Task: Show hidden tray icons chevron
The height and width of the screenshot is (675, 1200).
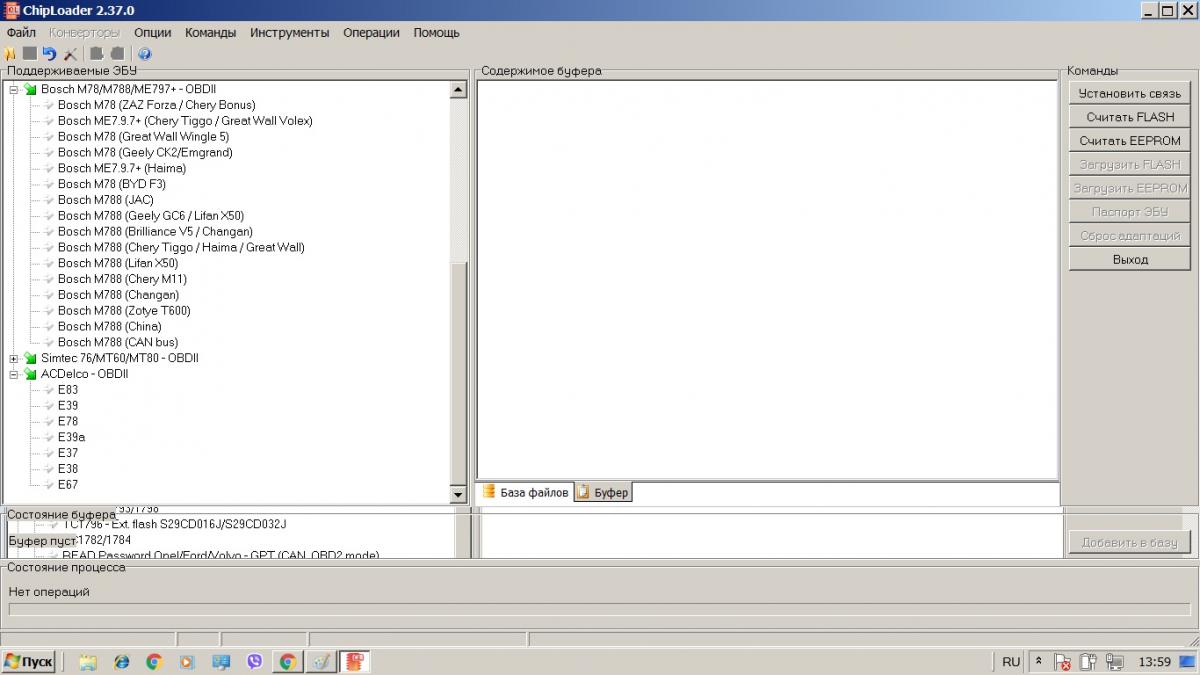Action: [x=1039, y=662]
